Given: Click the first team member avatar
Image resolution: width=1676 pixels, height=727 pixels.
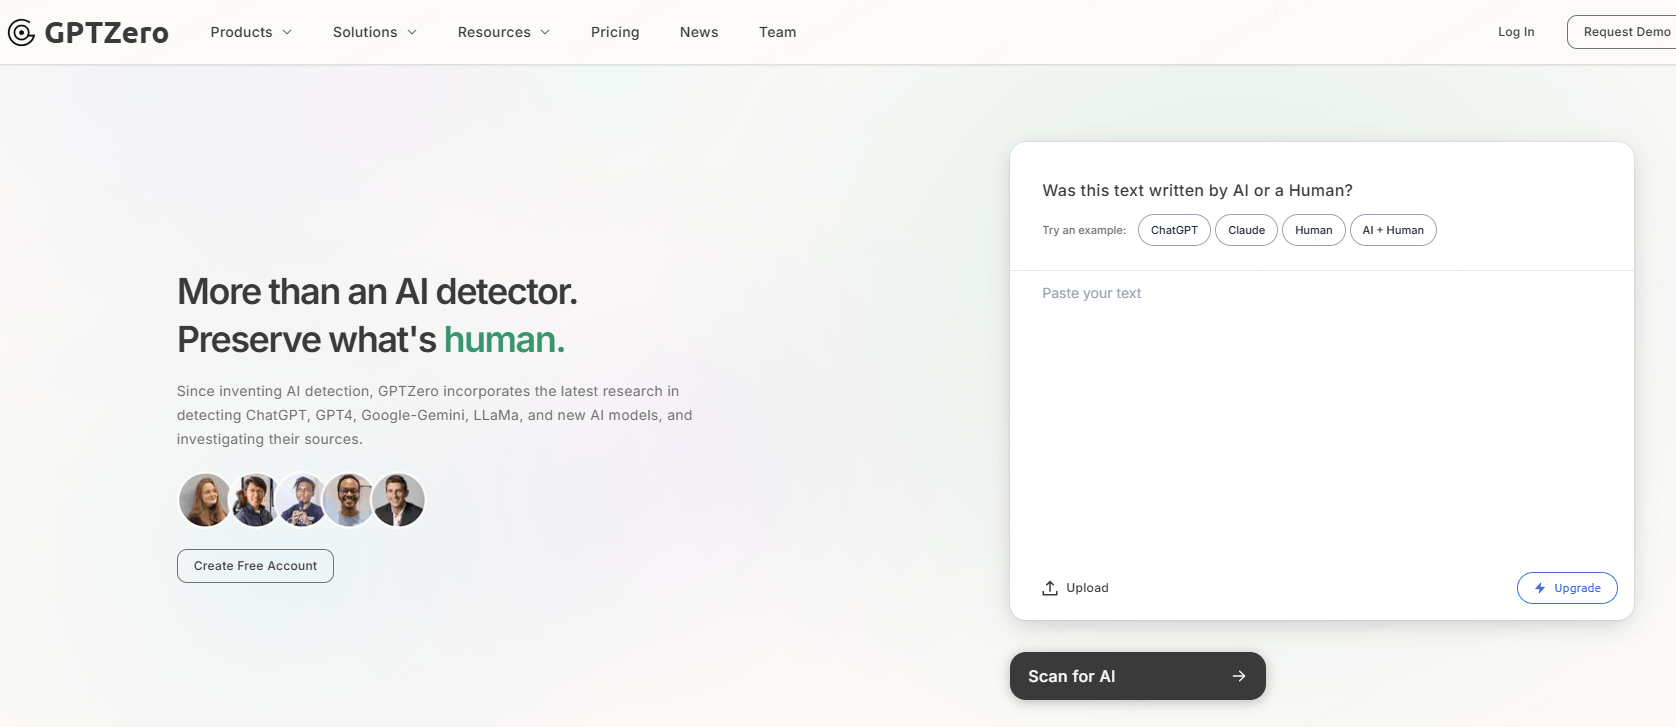Looking at the screenshot, I should (205, 500).
